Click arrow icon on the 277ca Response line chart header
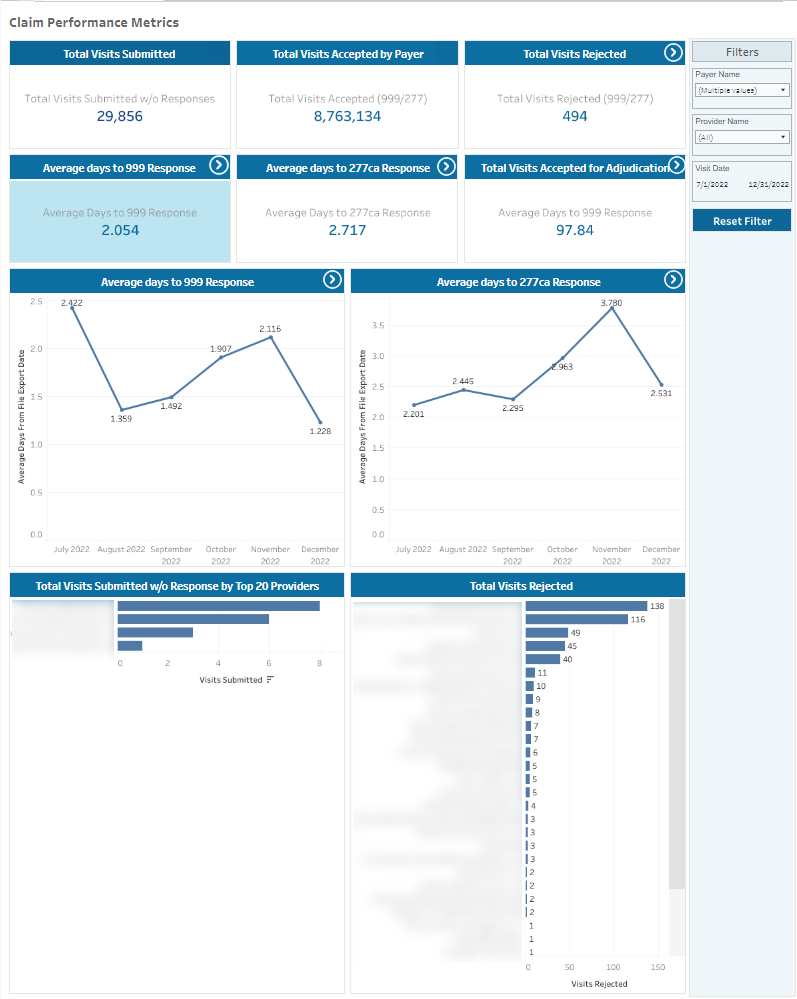Image resolution: width=797 pixels, height=999 pixels. [x=673, y=280]
